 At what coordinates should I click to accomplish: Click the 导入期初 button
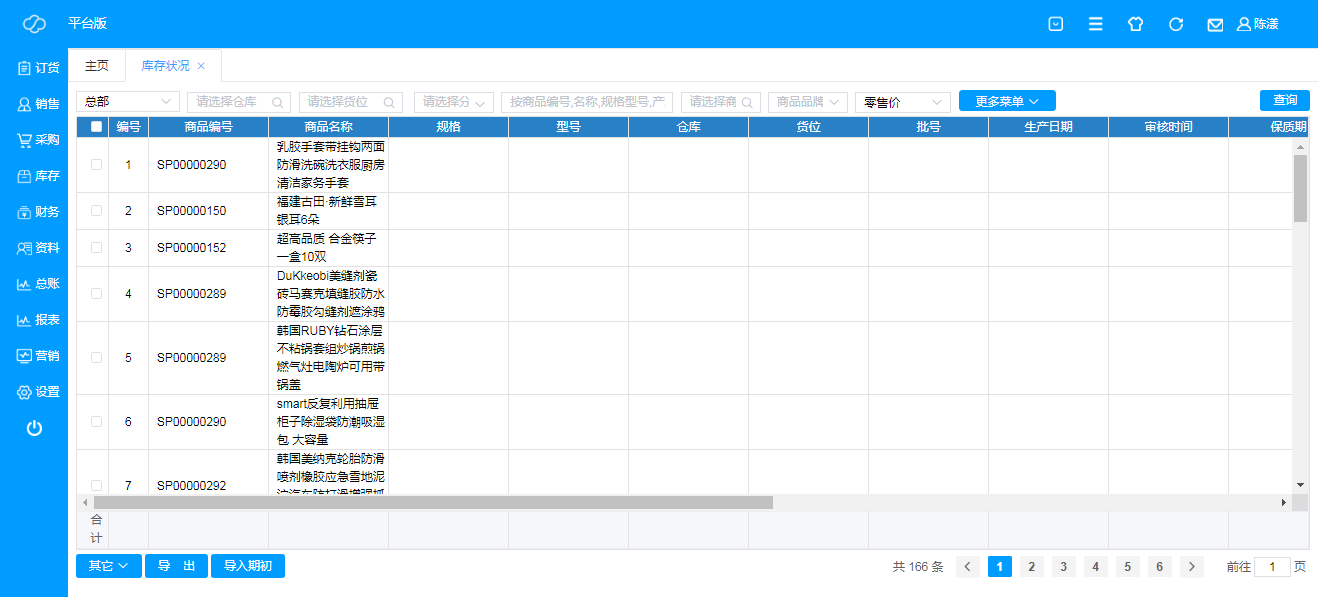(248, 566)
